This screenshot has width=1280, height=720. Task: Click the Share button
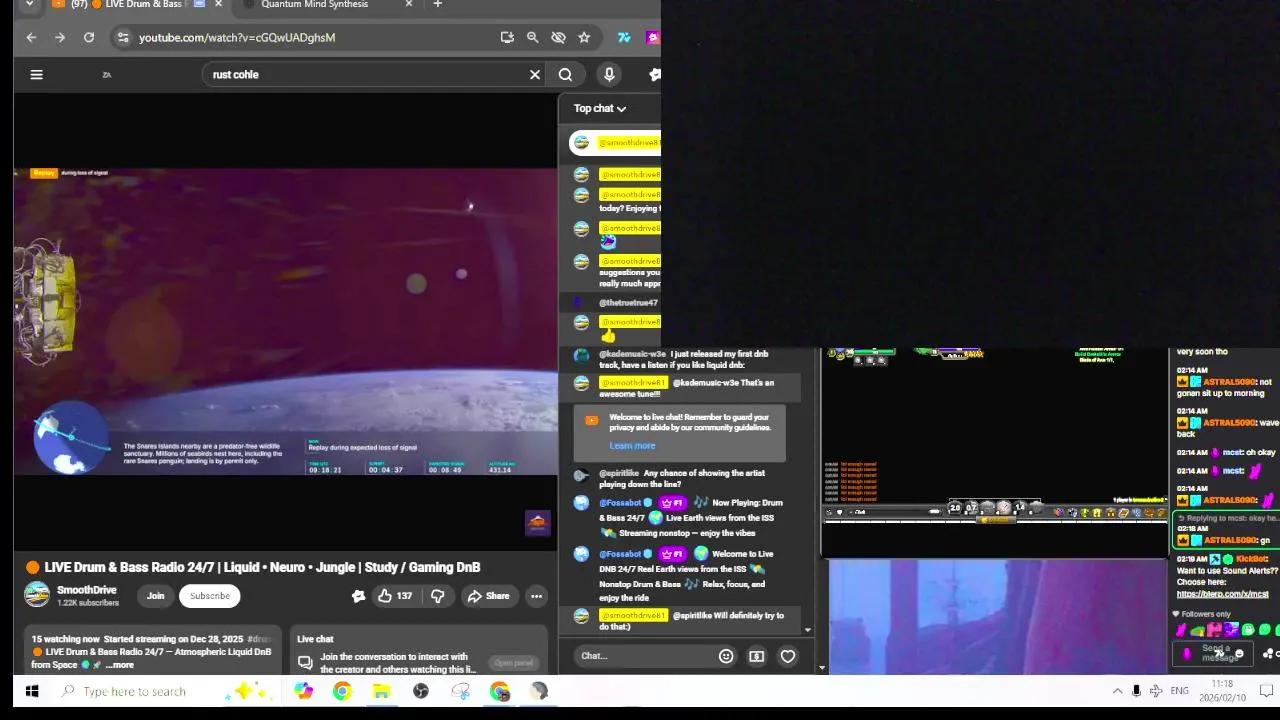pos(488,596)
